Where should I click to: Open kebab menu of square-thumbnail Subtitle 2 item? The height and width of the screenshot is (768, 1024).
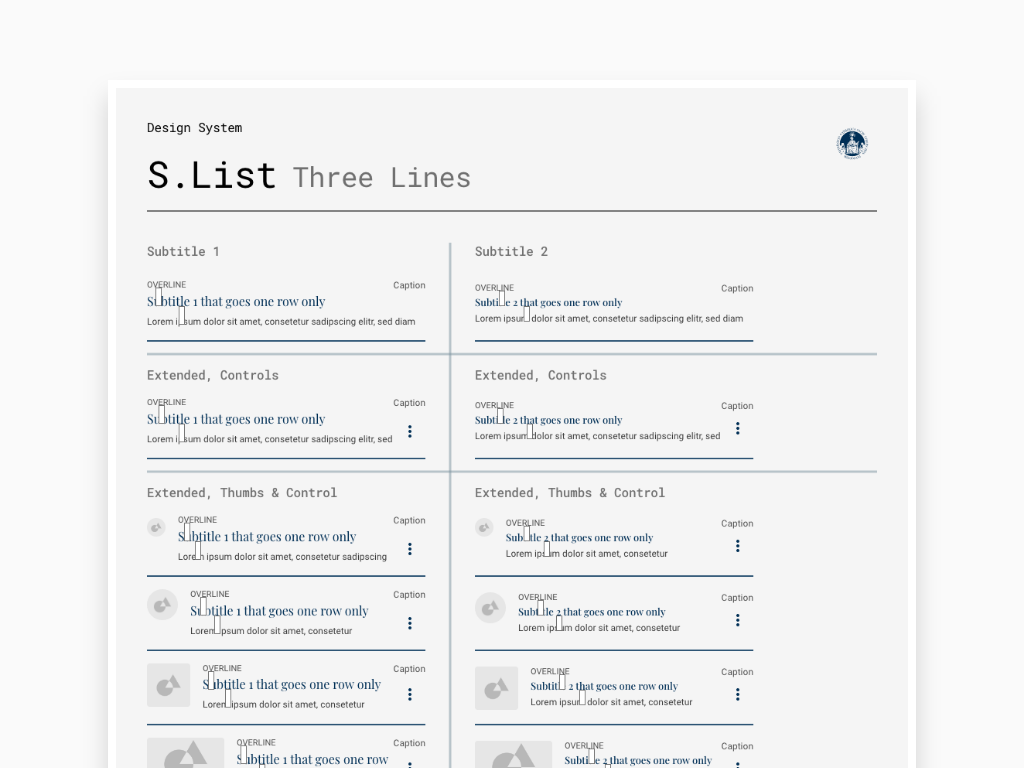coord(737,694)
